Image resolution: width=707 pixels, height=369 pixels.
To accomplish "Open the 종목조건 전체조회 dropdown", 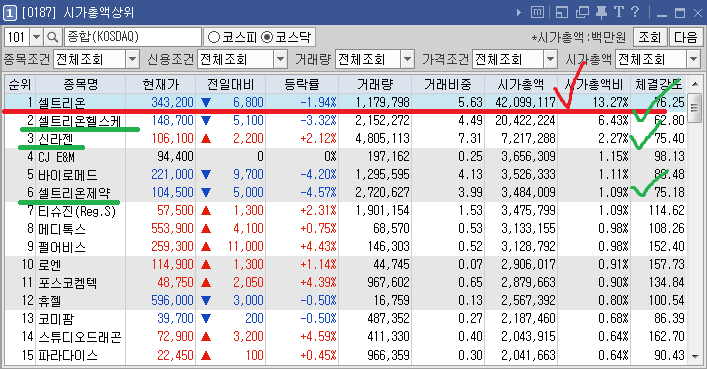I will pos(132,59).
